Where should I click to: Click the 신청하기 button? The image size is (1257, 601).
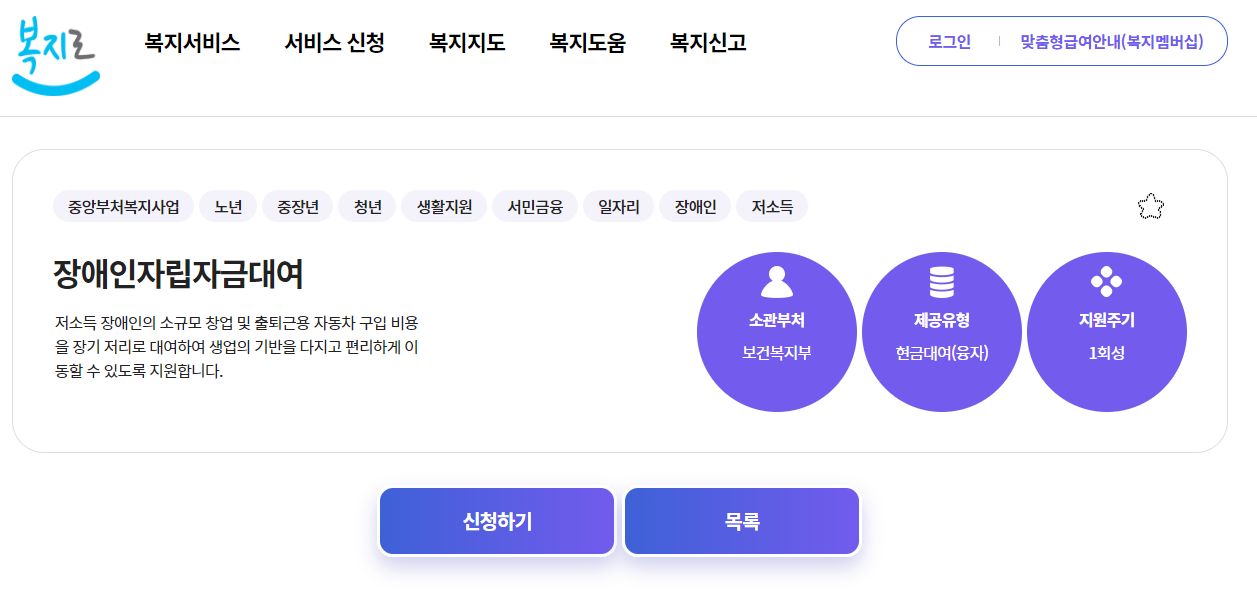(x=496, y=519)
